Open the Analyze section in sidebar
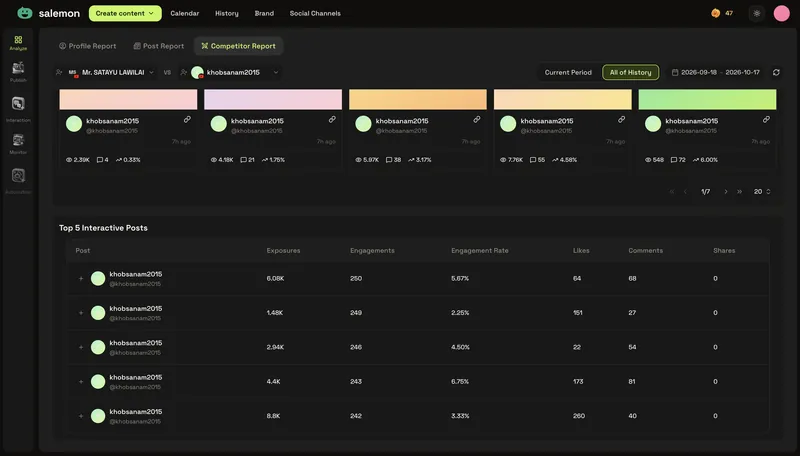 pyautogui.click(x=18, y=43)
